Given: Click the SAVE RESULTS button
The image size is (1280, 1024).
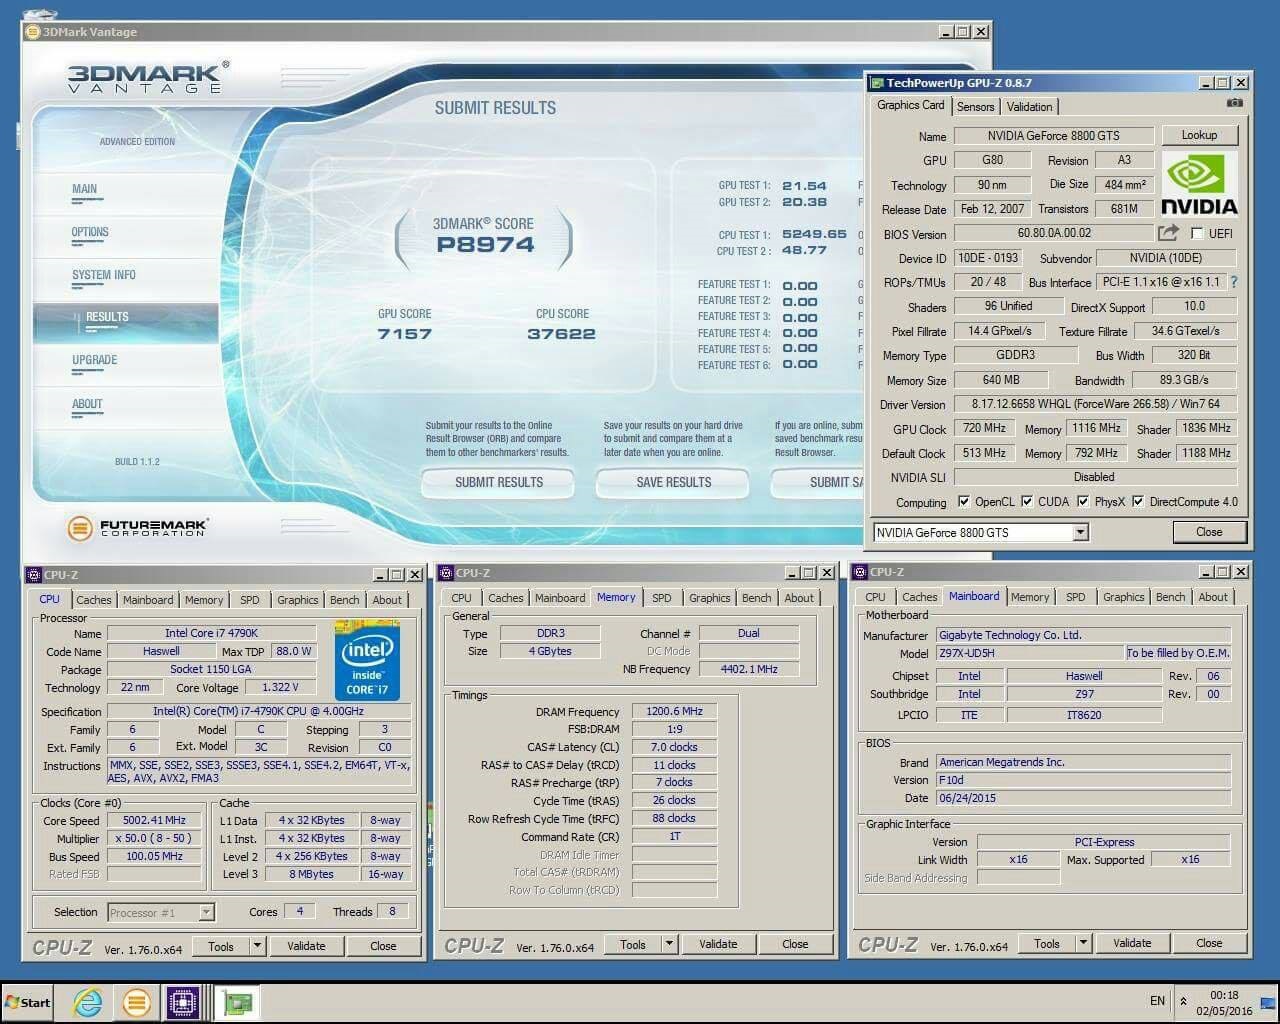Looking at the screenshot, I should [x=673, y=483].
